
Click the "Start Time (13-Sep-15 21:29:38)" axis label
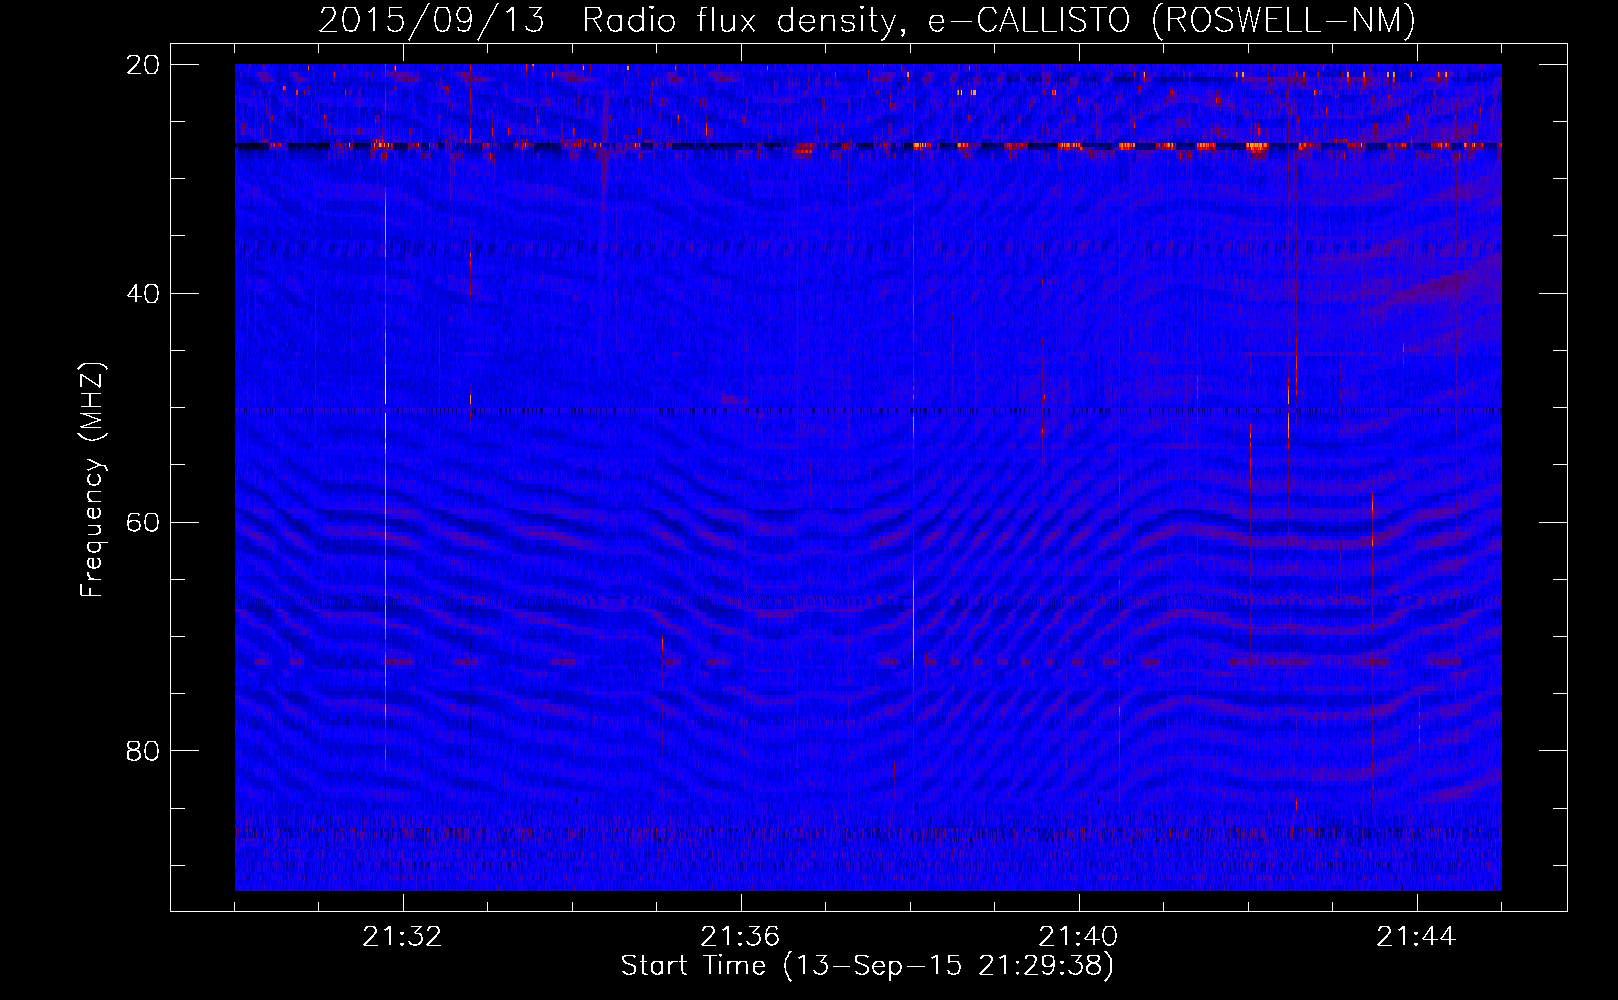(x=867, y=966)
